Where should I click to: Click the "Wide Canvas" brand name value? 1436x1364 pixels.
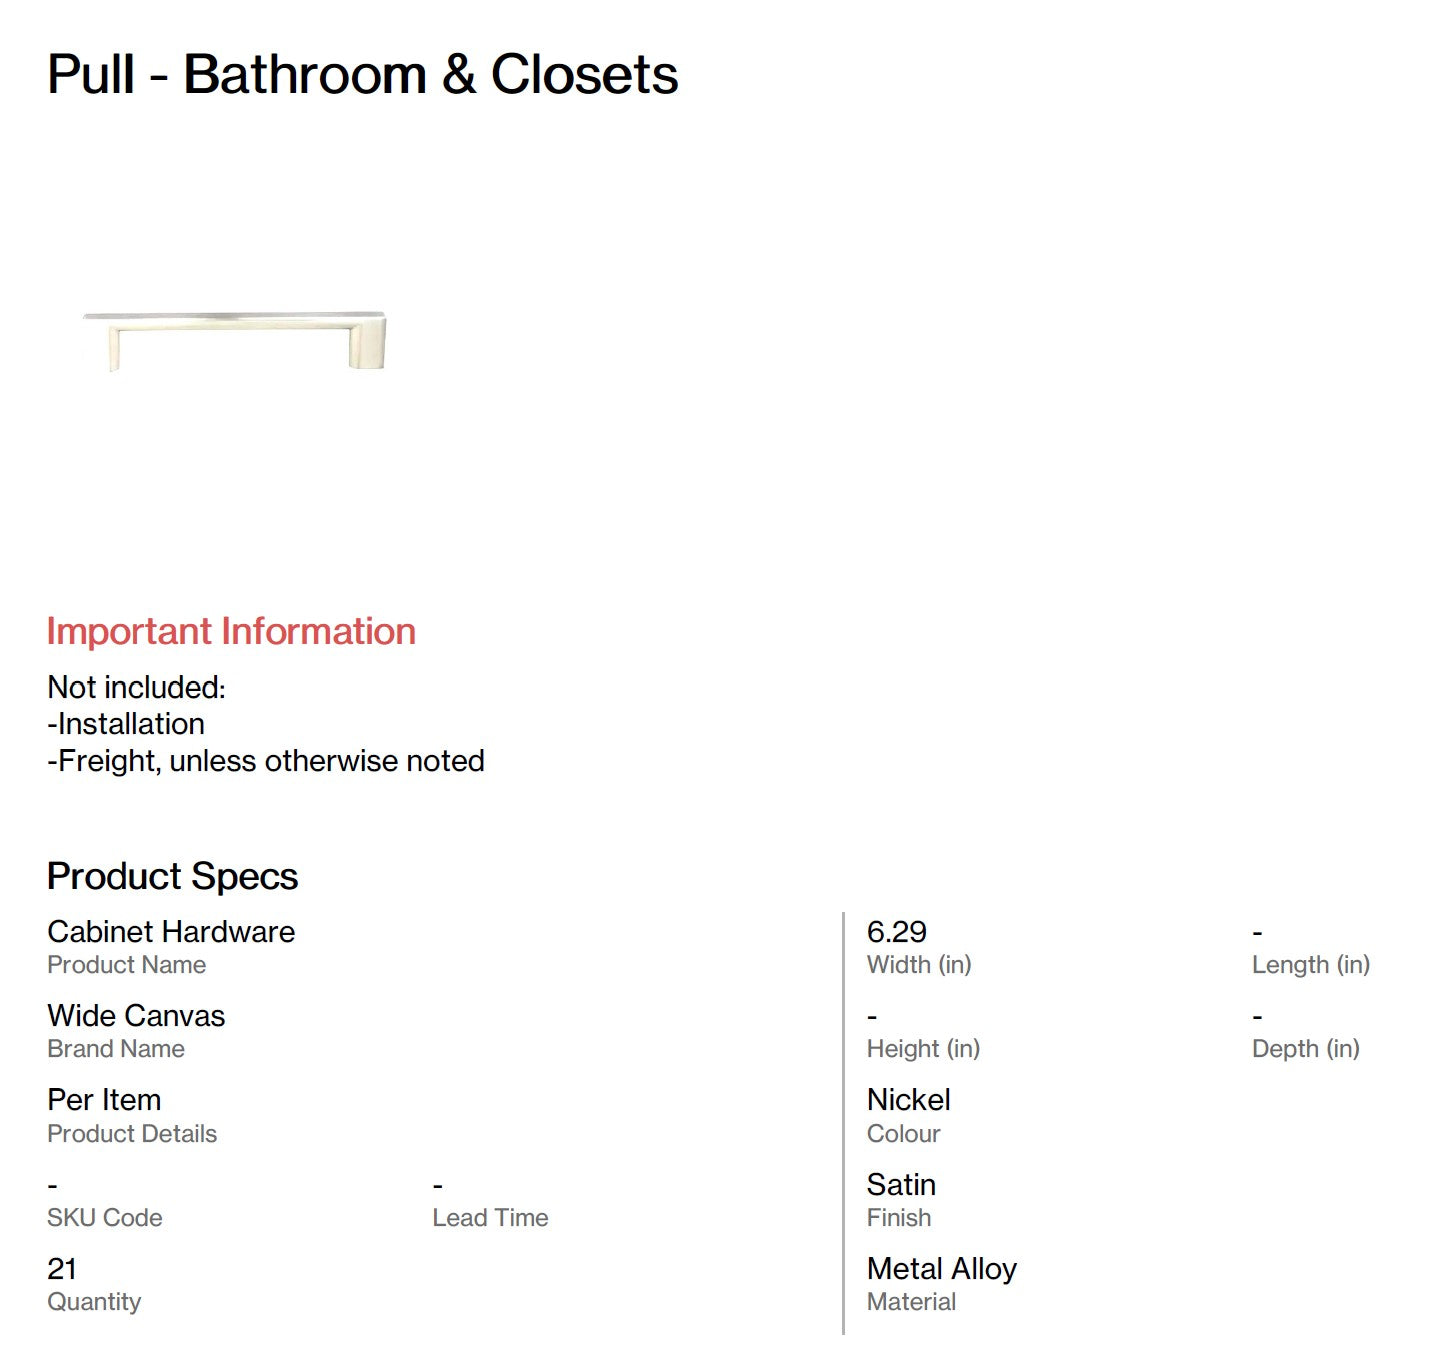(136, 1016)
